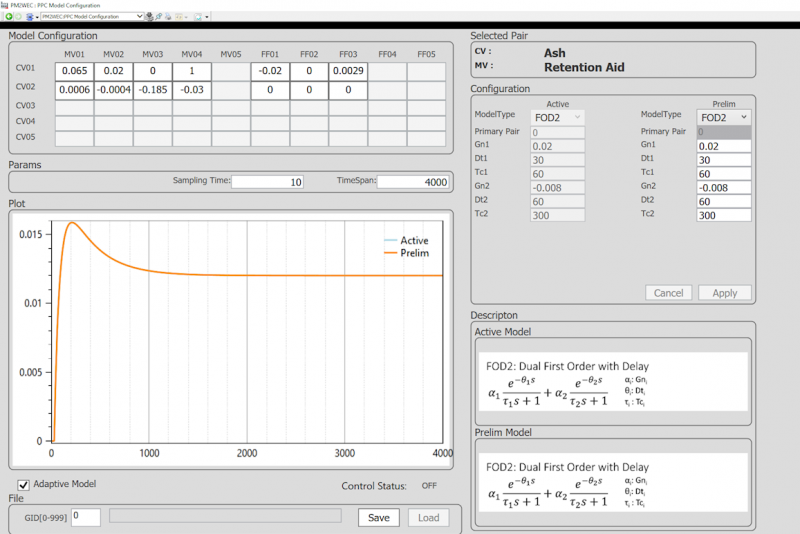Click the Cancel button
The width and height of the screenshot is (800, 534).
668,293
